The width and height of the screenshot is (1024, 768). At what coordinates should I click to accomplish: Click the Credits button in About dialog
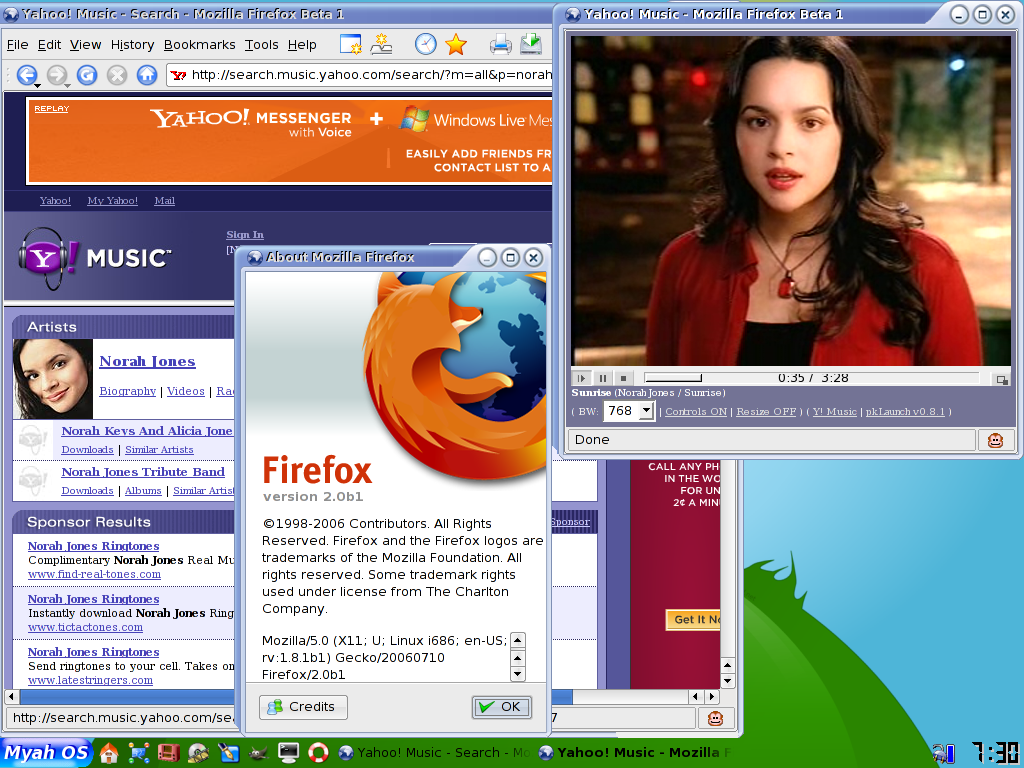click(x=303, y=707)
